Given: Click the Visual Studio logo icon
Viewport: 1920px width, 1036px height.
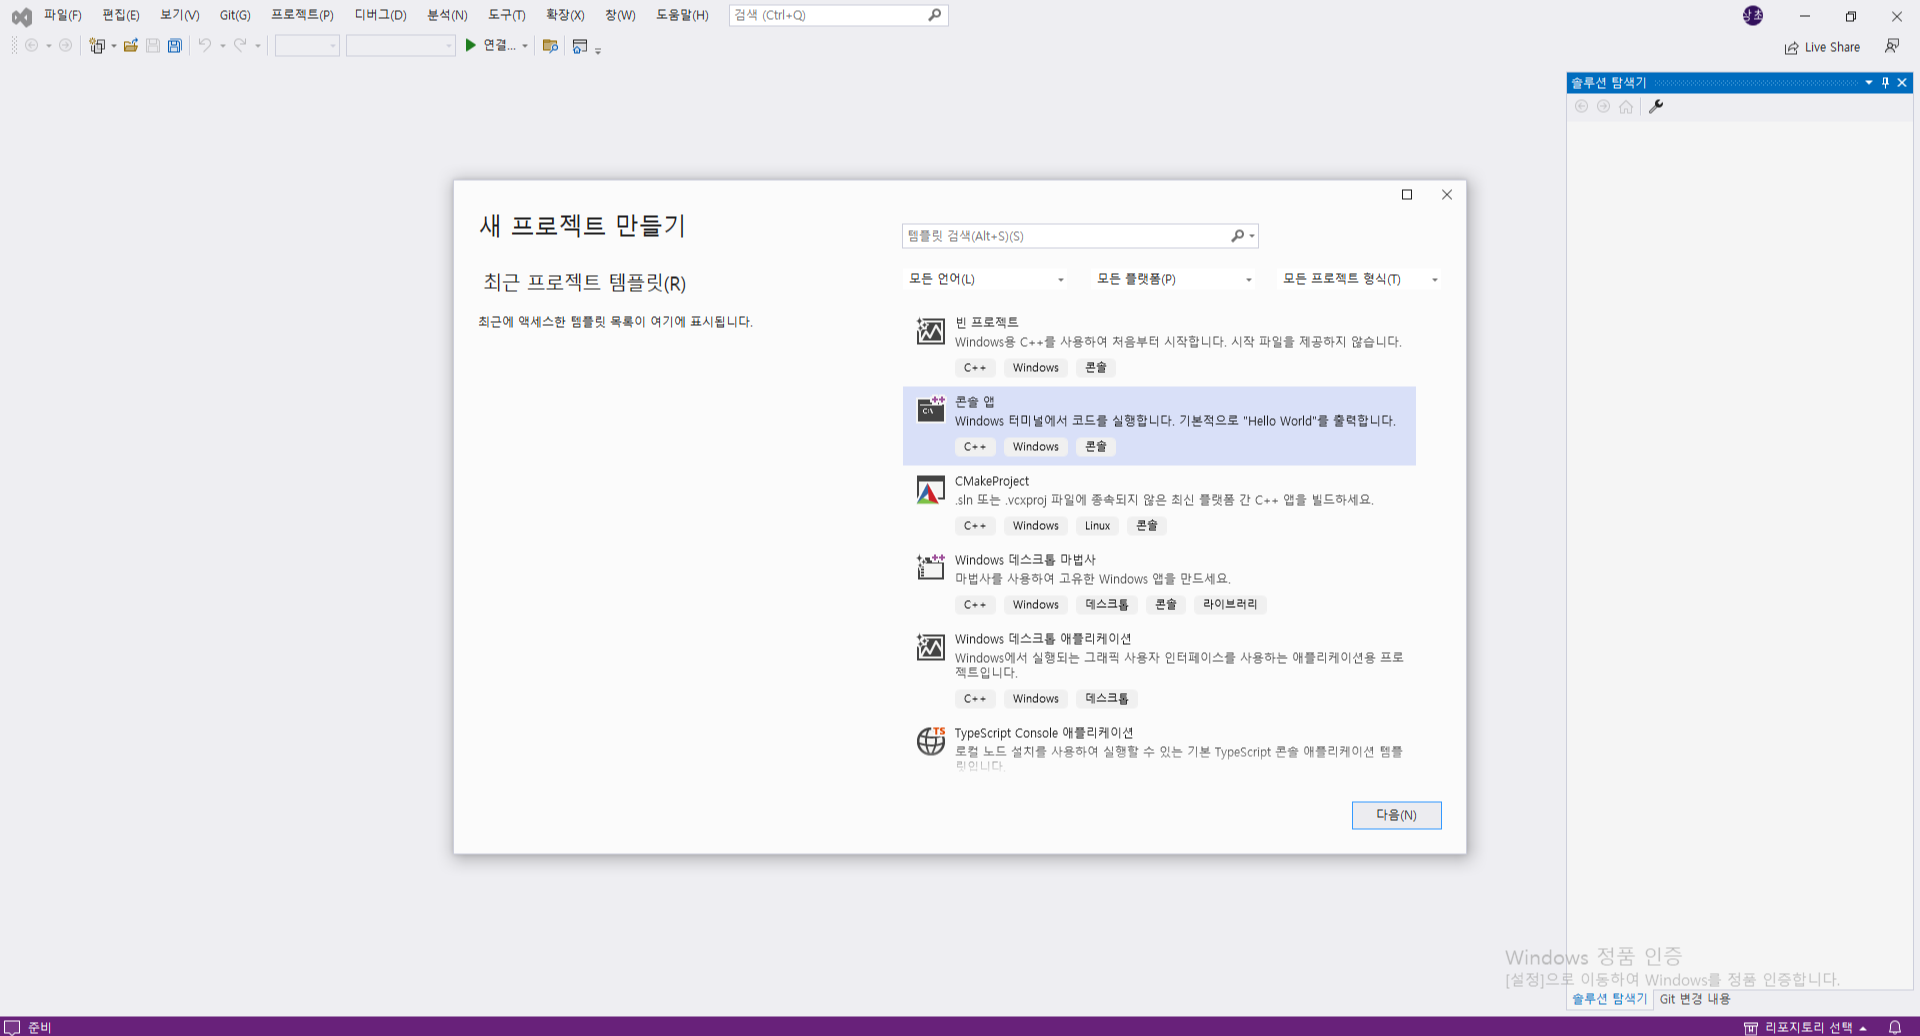Looking at the screenshot, I should tap(21, 16).
